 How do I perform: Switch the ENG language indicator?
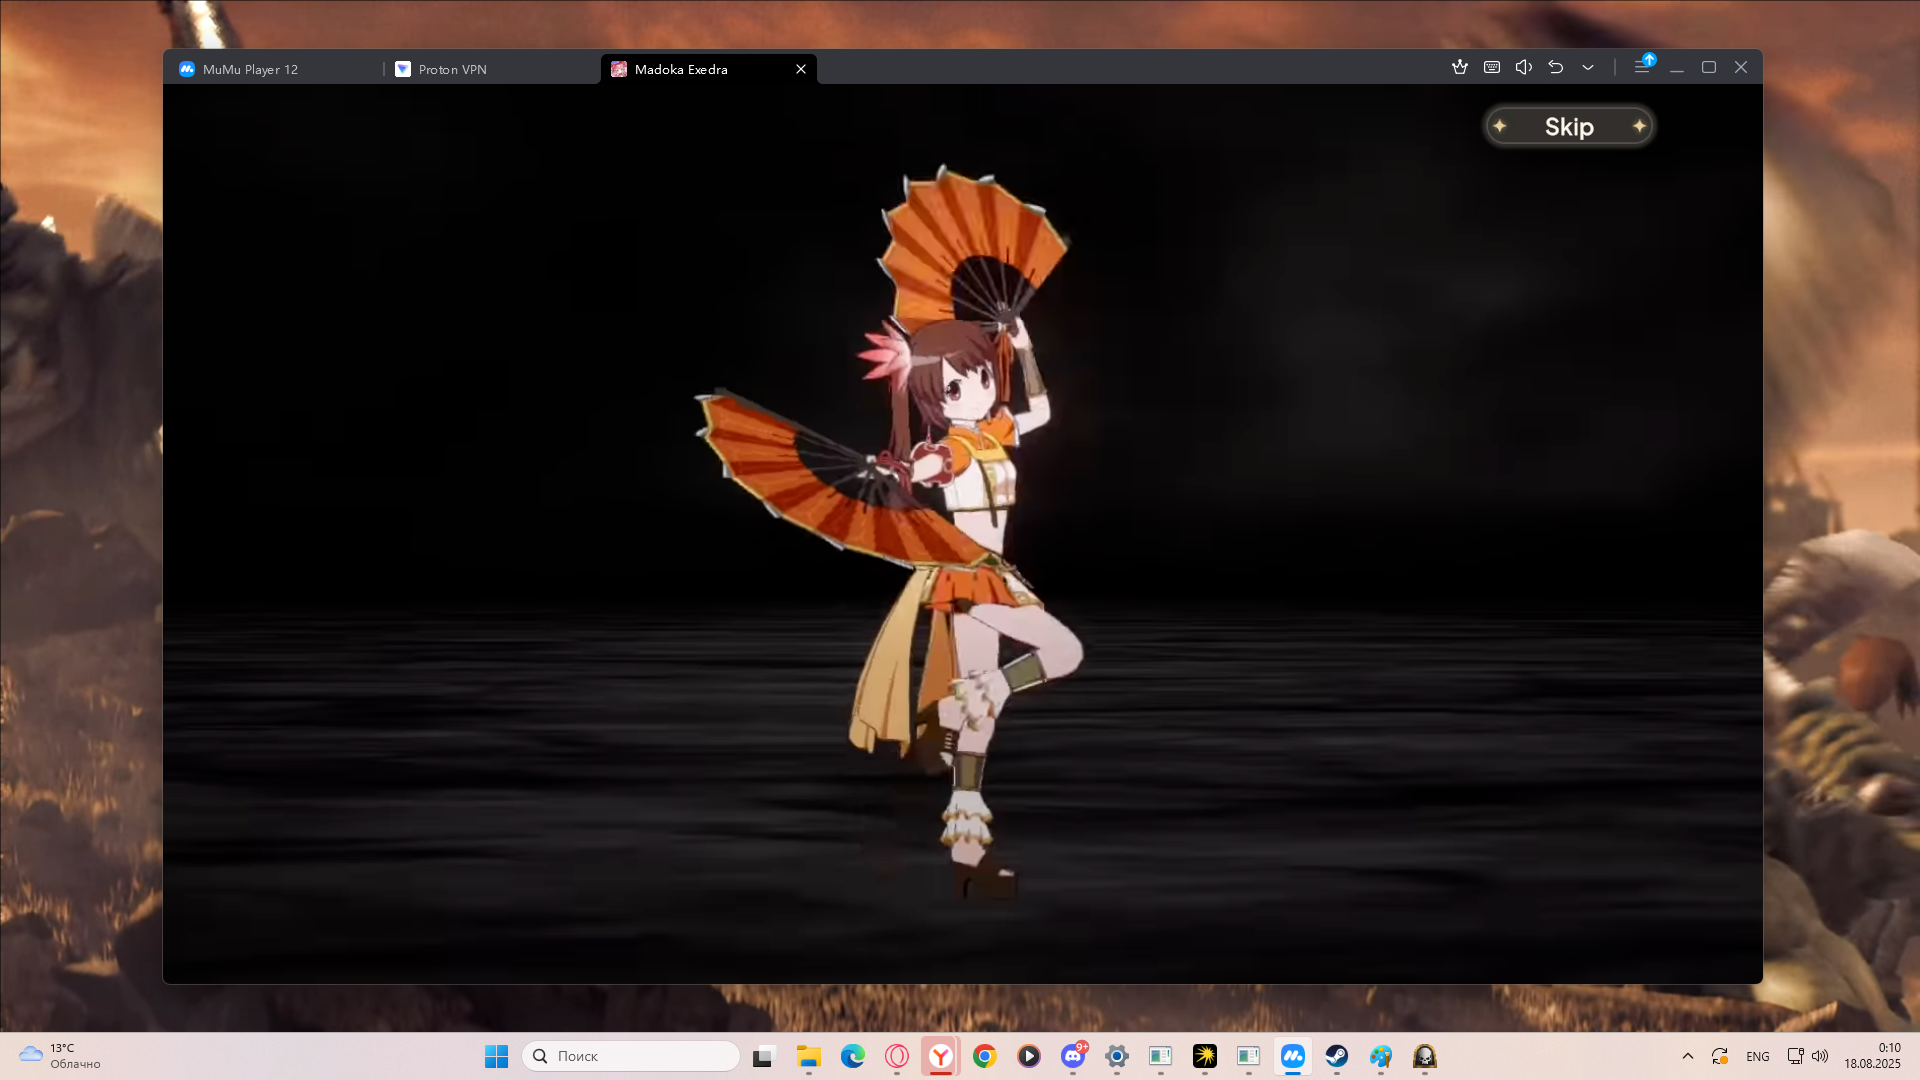1757,1056
